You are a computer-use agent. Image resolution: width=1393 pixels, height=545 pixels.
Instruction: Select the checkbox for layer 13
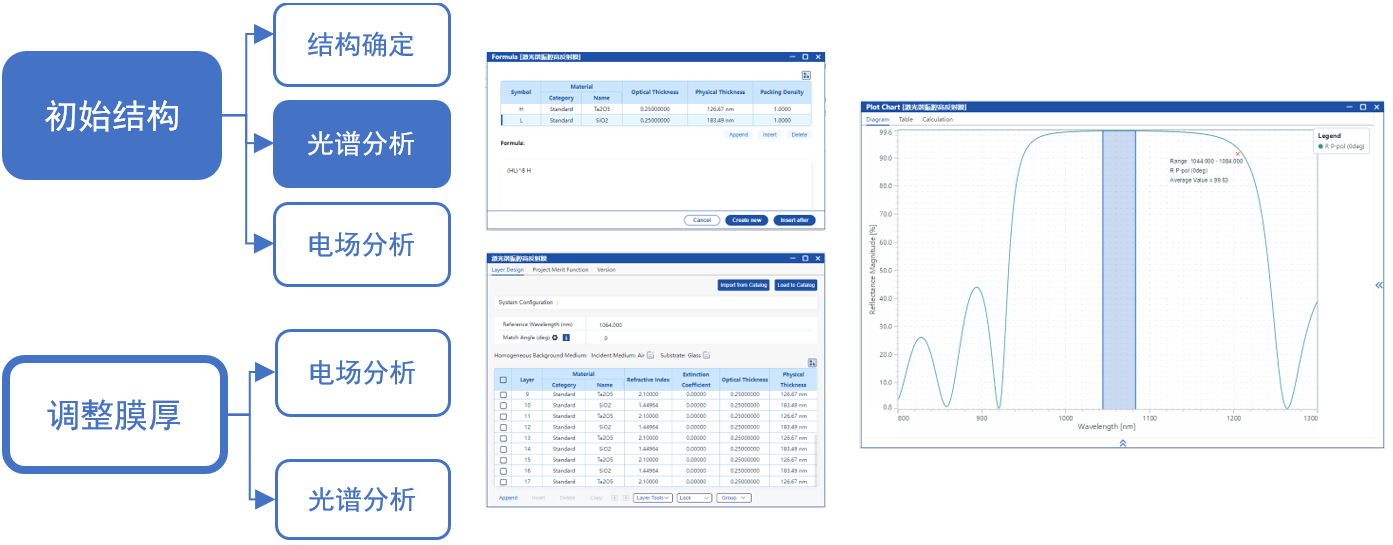coord(503,438)
